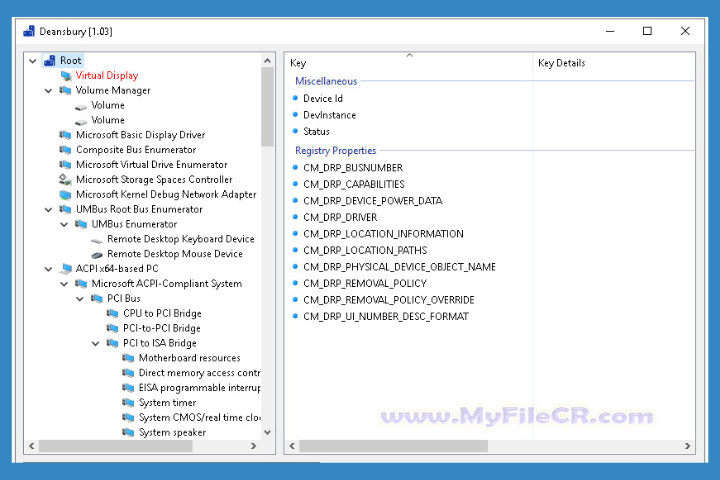Image resolution: width=720 pixels, height=480 pixels.
Task: Click the Remote Desktop Mouse Device icon
Action: click(97, 254)
